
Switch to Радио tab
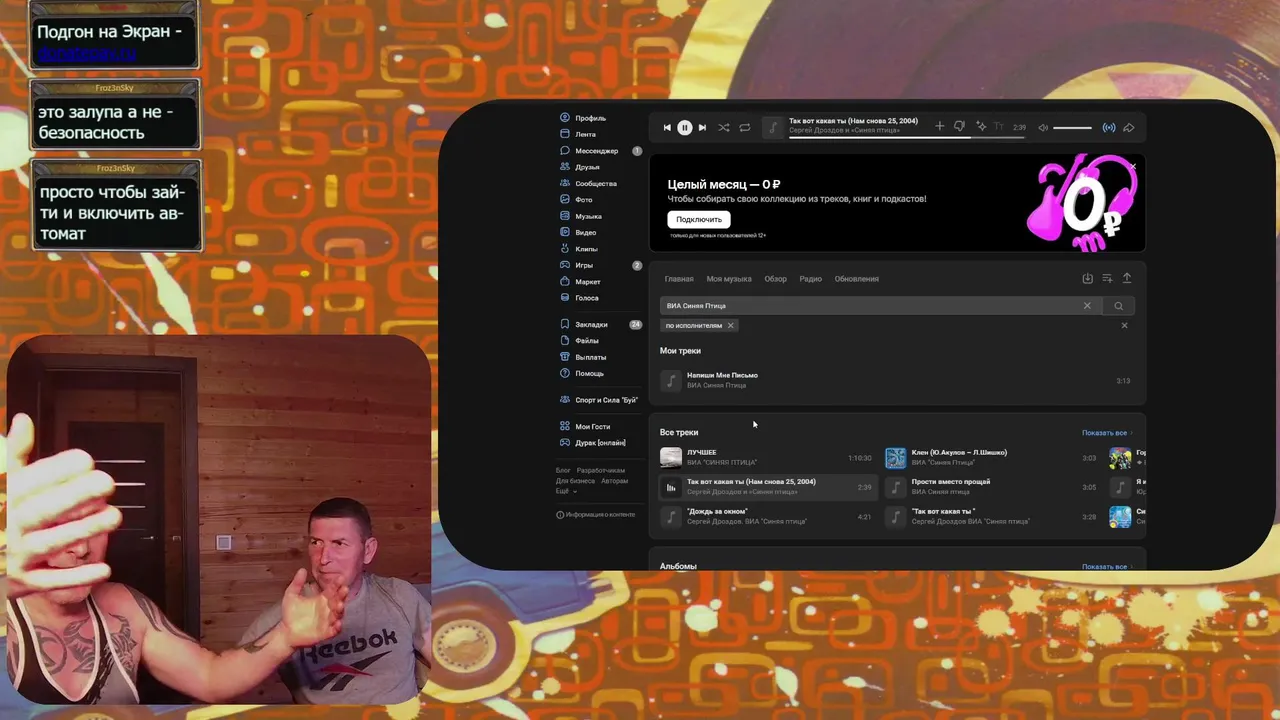(810, 279)
